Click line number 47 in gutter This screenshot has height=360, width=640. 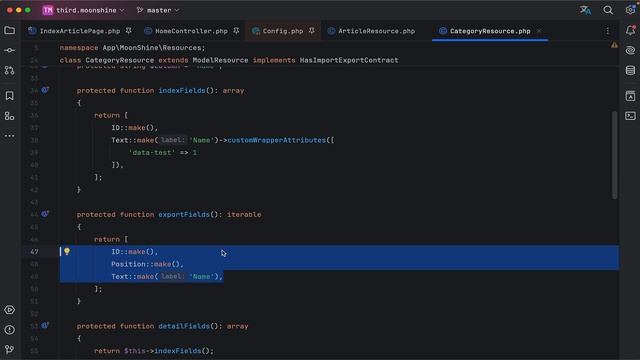[34, 252]
